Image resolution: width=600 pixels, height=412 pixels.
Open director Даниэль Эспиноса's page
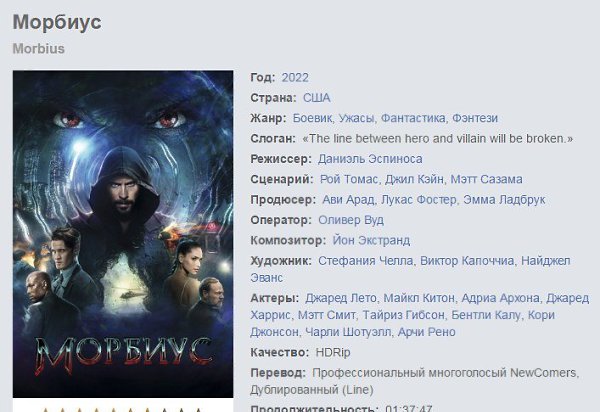click(370, 159)
